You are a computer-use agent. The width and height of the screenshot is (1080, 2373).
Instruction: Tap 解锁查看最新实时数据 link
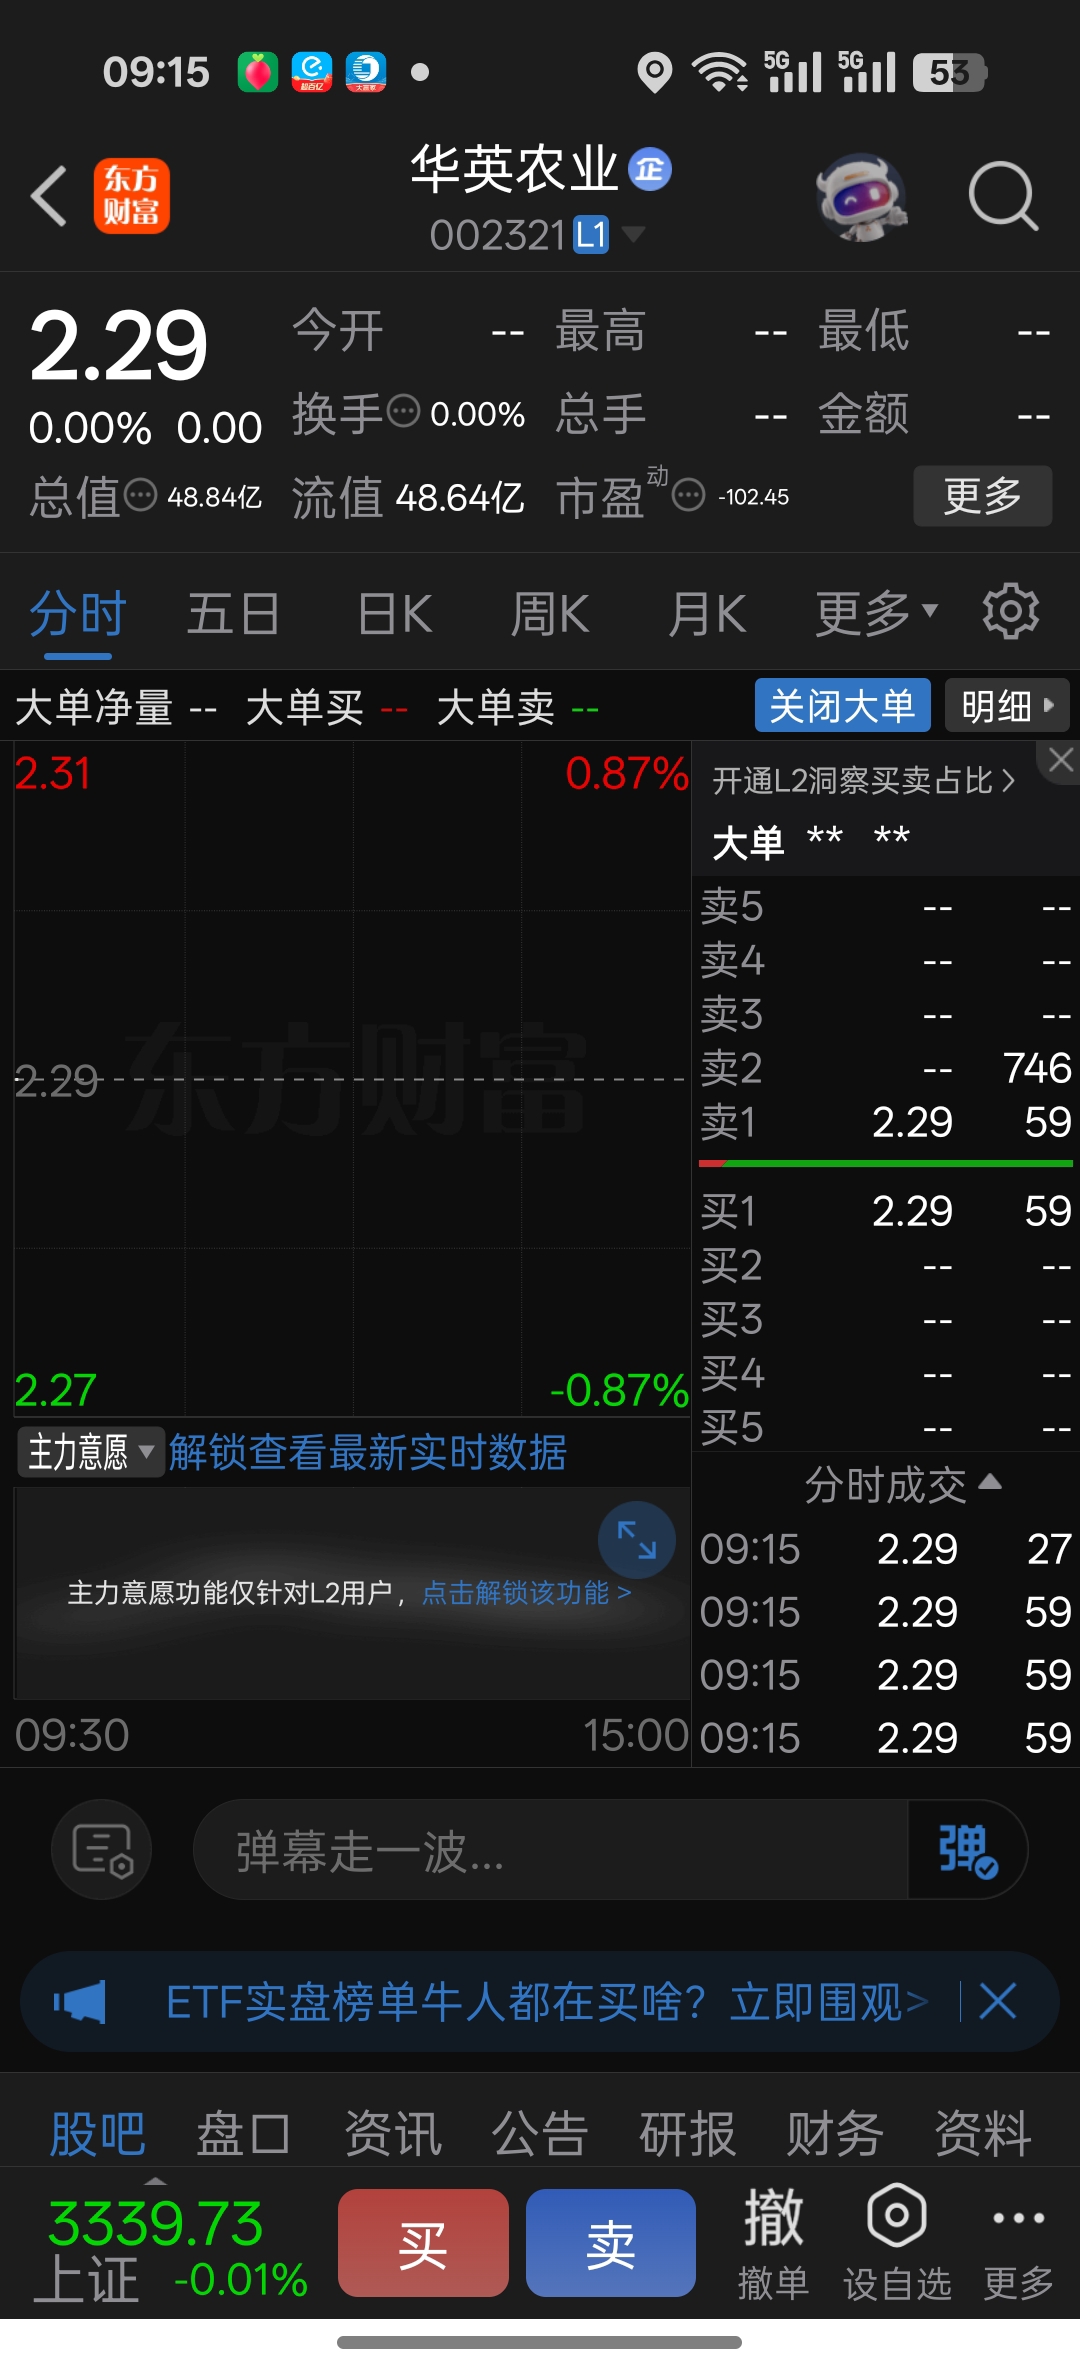(367, 1452)
